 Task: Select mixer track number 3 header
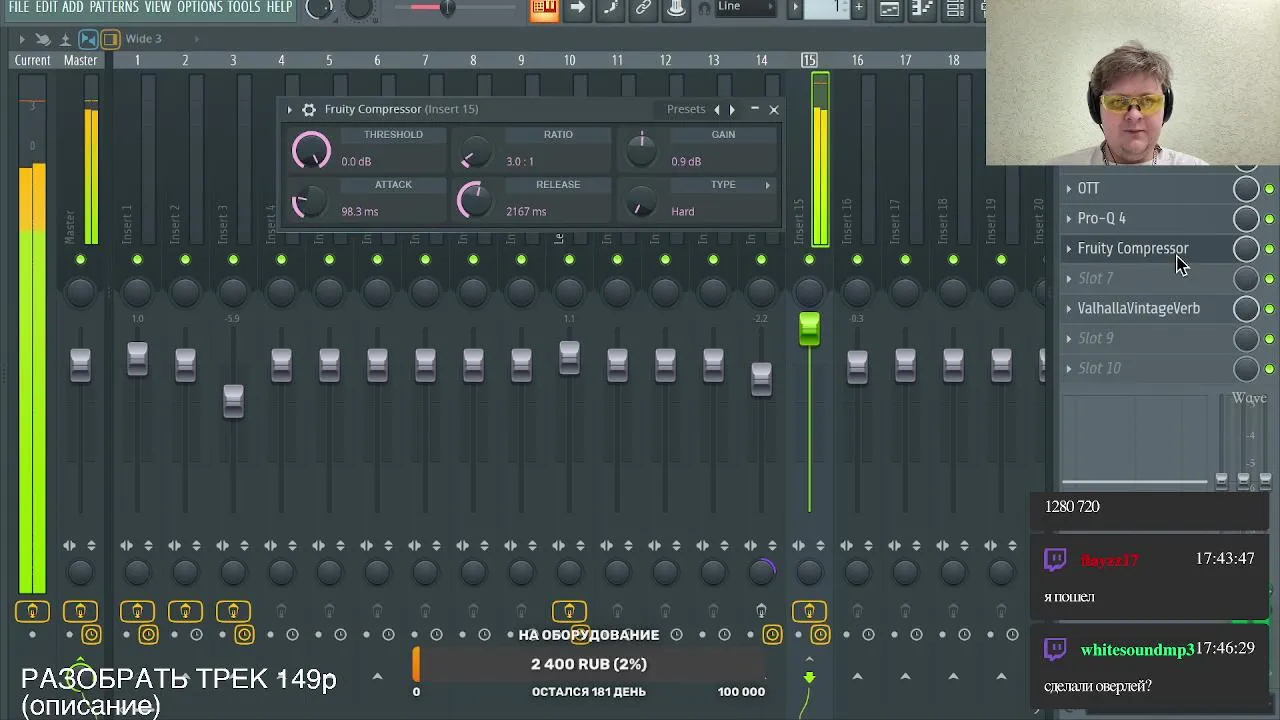coord(233,61)
